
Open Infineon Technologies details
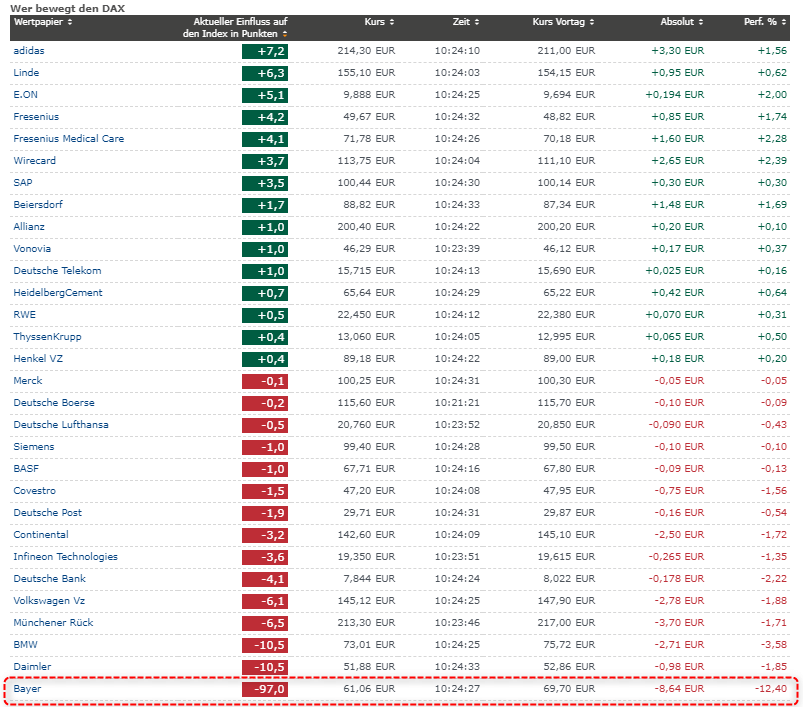click(65, 557)
